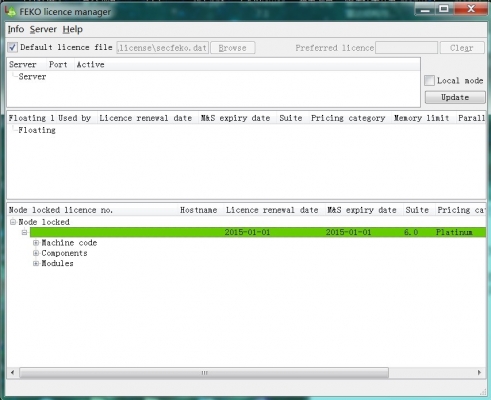Open the Help menu
Viewport: 491px width, 400px height.
coord(73,29)
